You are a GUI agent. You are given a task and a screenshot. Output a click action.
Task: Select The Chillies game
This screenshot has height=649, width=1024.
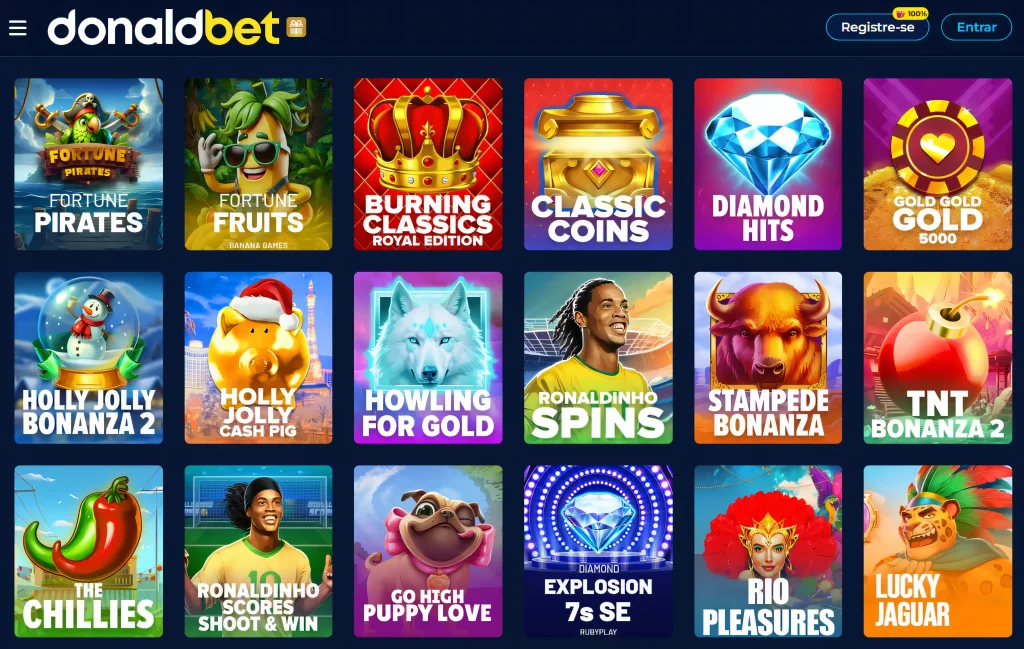click(x=89, y=551)
